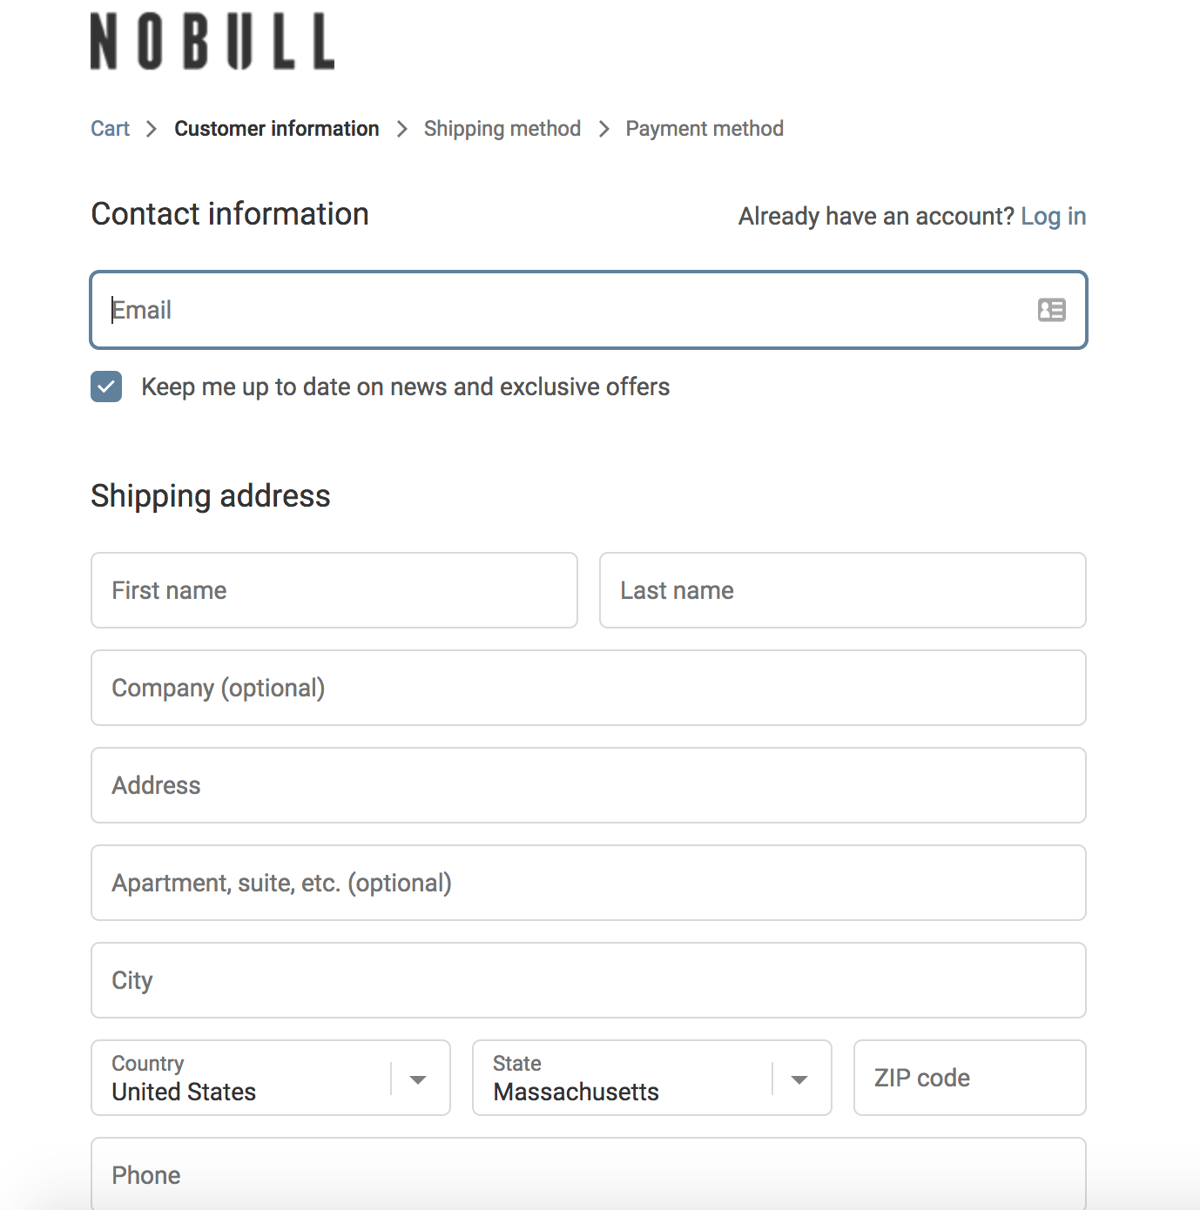Uncheck the news and exclusive offers checkbox
The width and height of the screenshot is (1200, 1210).
(x=106, y=387)
